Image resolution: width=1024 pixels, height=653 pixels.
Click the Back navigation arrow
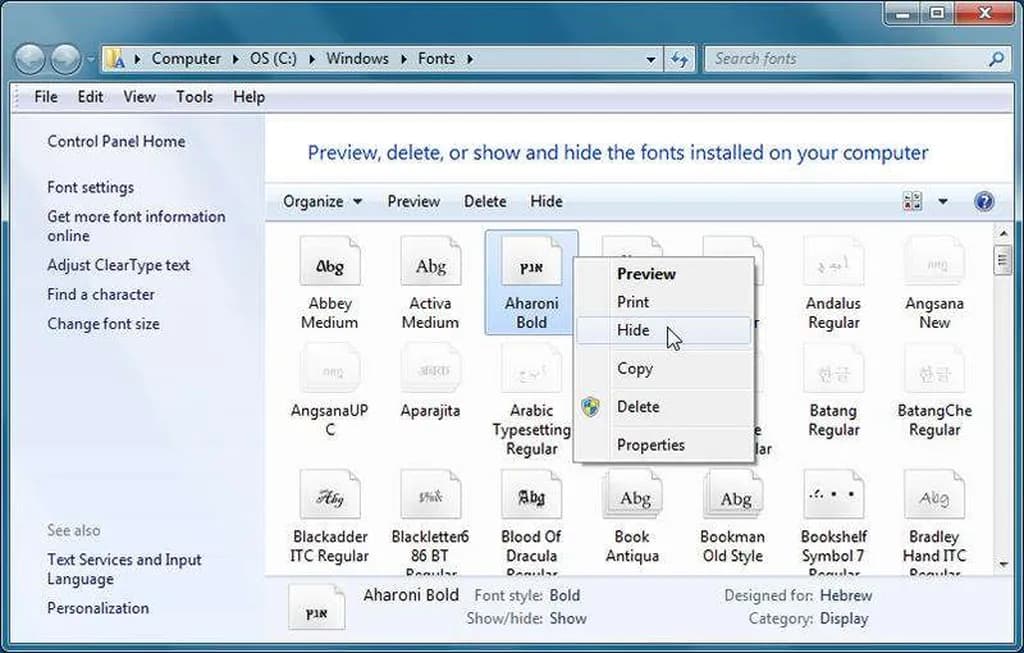31,60
